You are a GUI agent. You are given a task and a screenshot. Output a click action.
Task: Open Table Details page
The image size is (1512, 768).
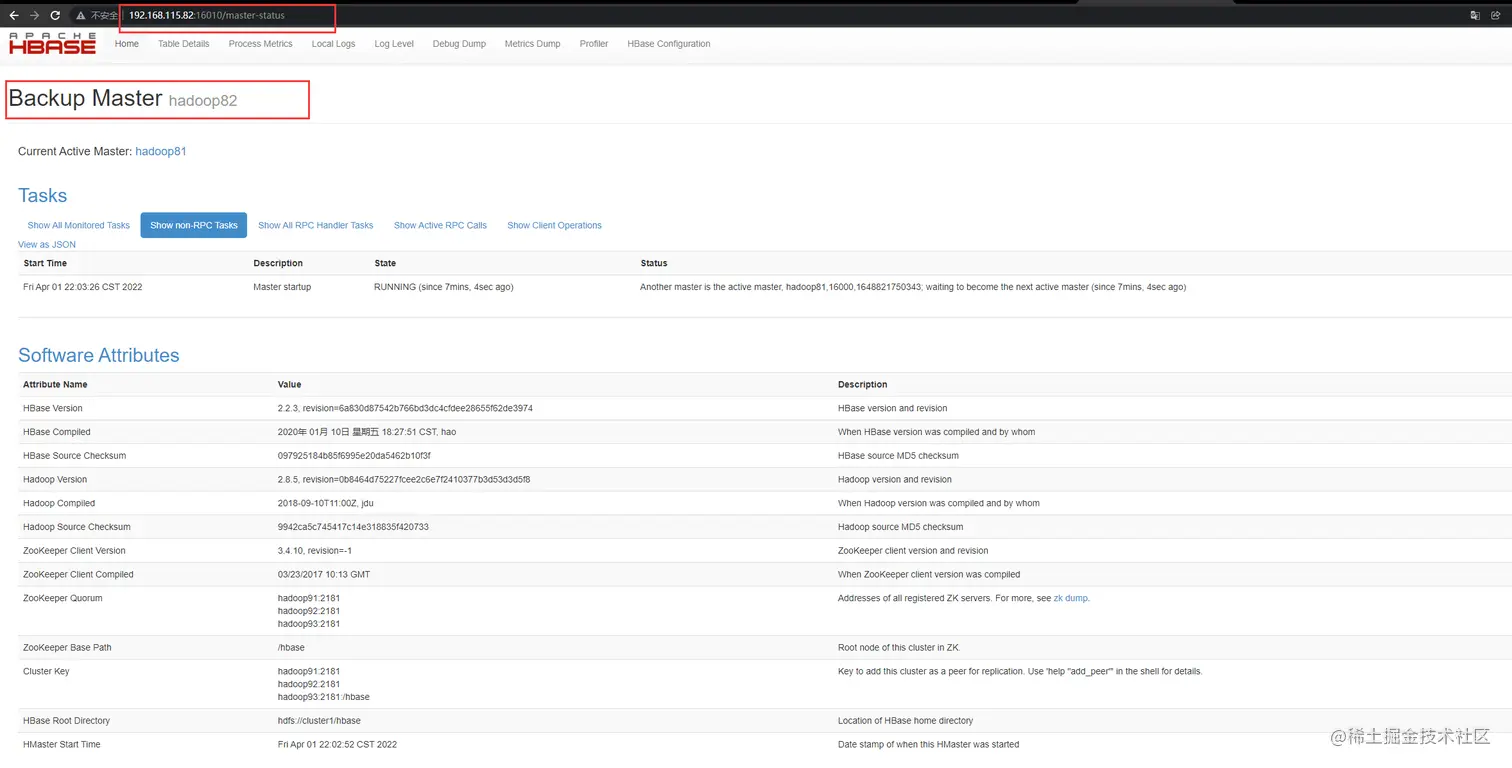tap(184, 44)
